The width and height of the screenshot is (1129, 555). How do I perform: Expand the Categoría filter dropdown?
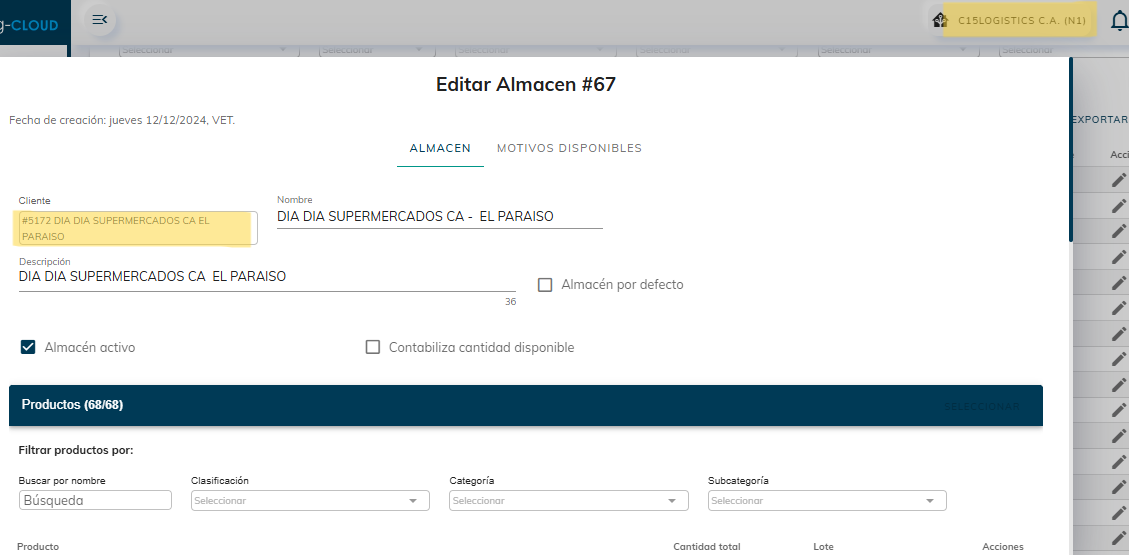point(568,500)
